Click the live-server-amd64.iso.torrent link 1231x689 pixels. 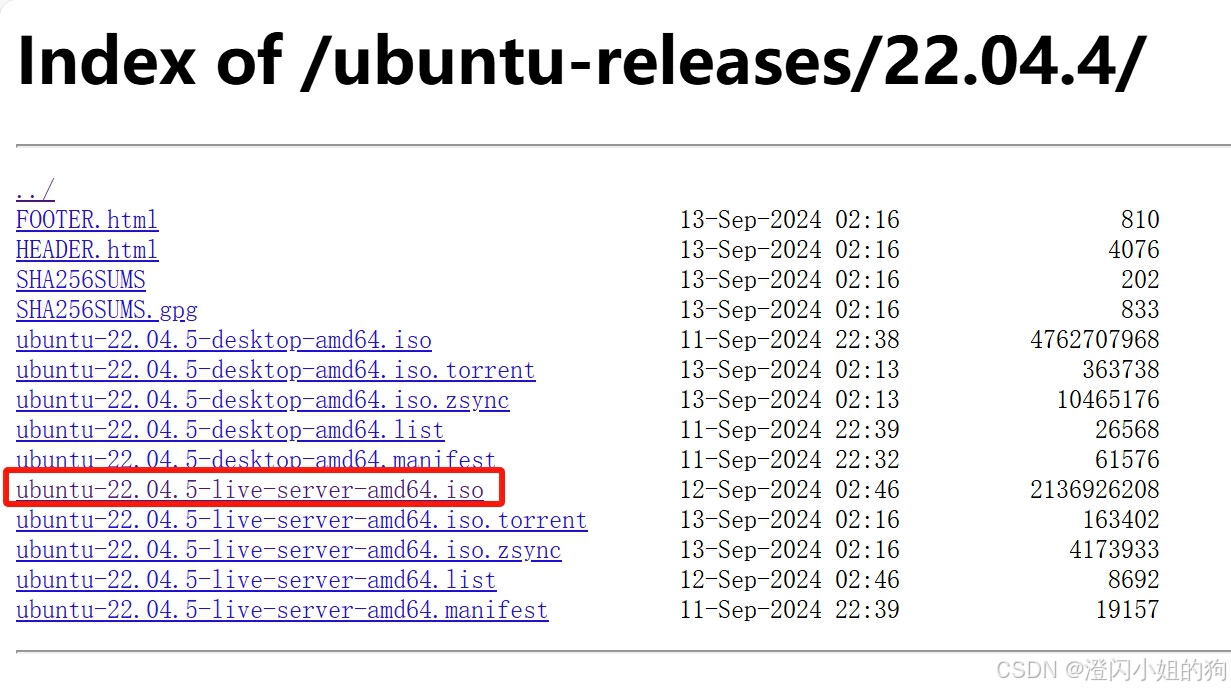[301, 520]
